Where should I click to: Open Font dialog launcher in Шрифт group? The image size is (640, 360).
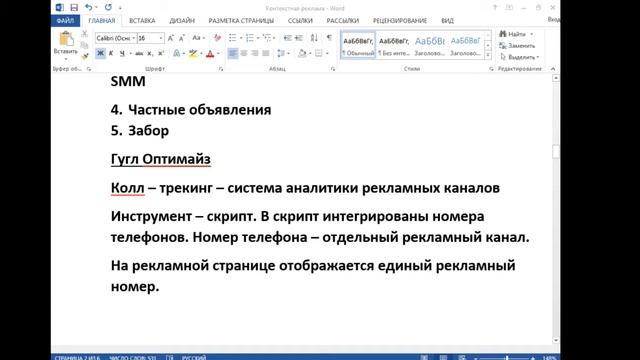(221, 69)
